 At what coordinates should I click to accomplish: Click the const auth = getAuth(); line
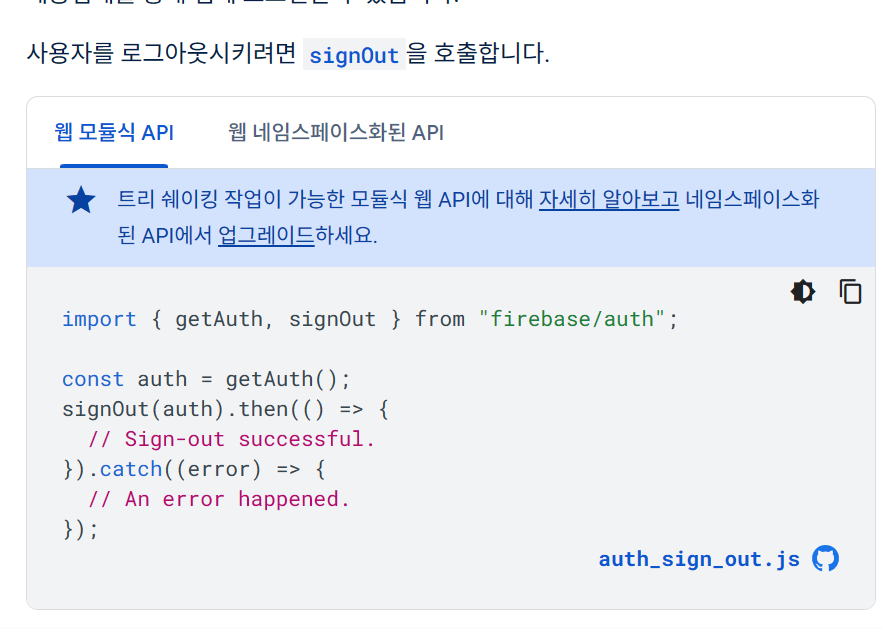point(206,379)
